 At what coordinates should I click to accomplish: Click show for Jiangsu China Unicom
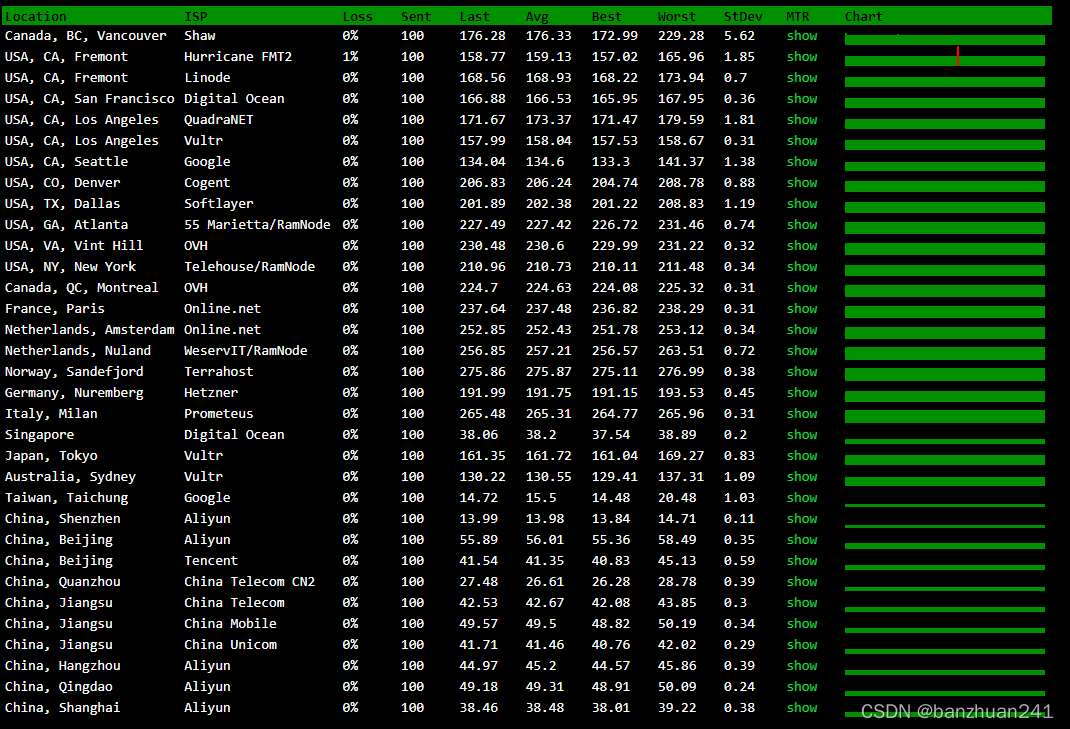[802, 645]
